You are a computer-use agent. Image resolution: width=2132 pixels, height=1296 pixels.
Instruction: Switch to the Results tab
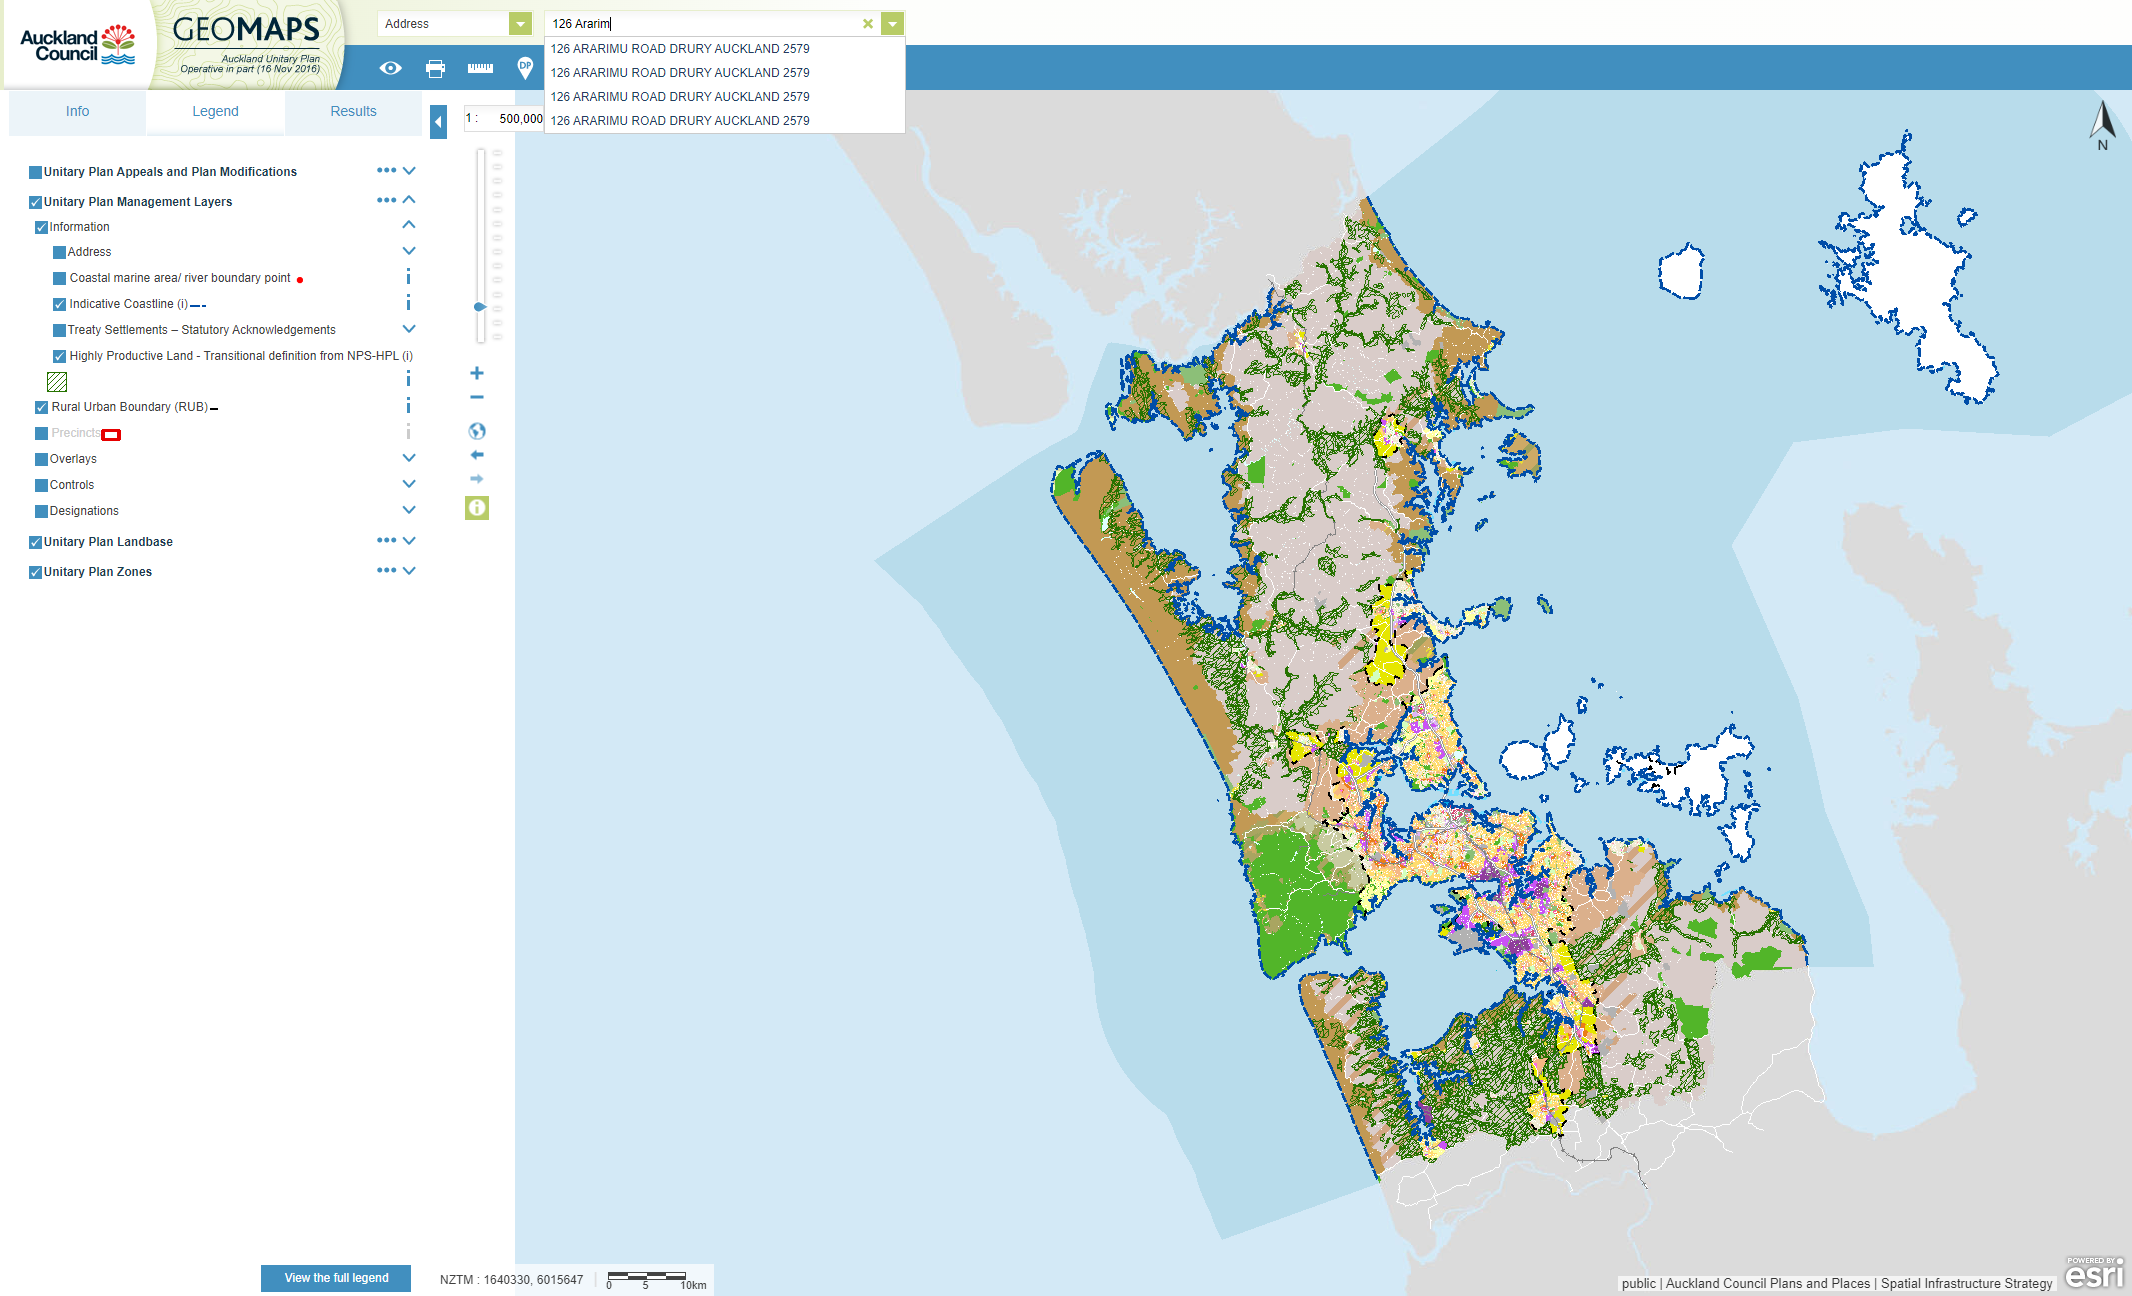click(353, 112)
